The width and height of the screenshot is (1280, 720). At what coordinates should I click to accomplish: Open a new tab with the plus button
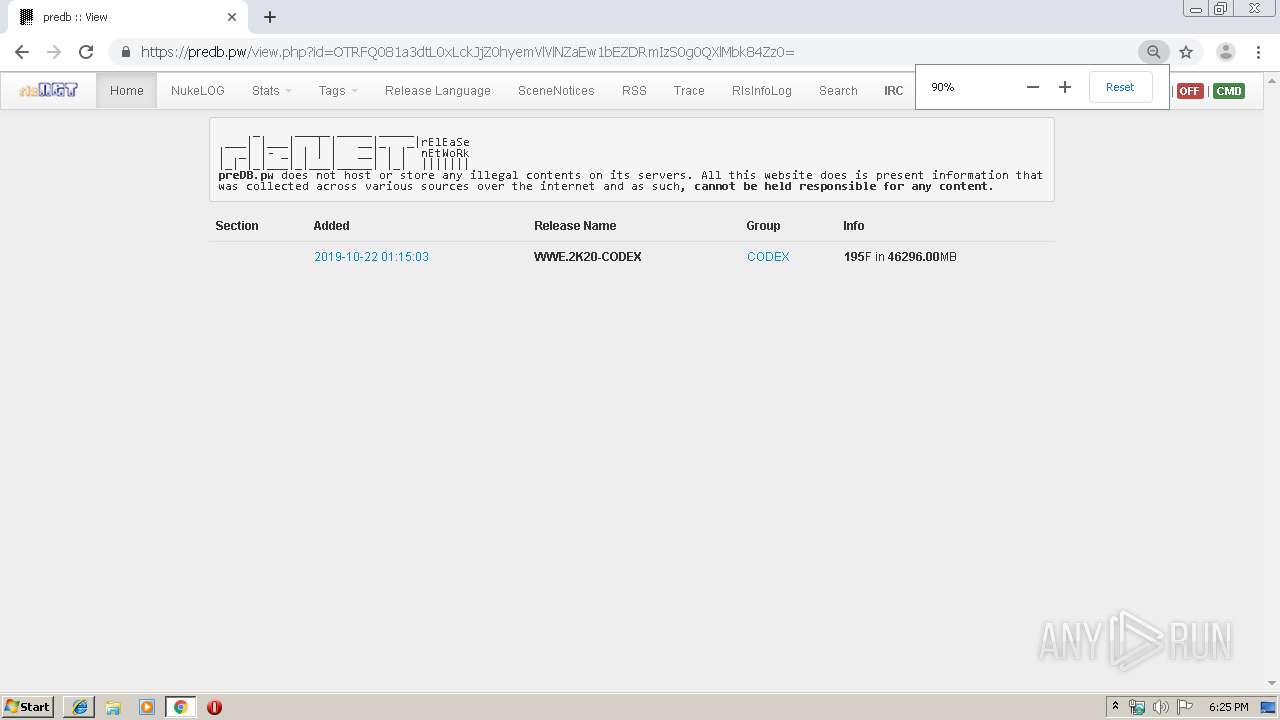pos(270,17)
